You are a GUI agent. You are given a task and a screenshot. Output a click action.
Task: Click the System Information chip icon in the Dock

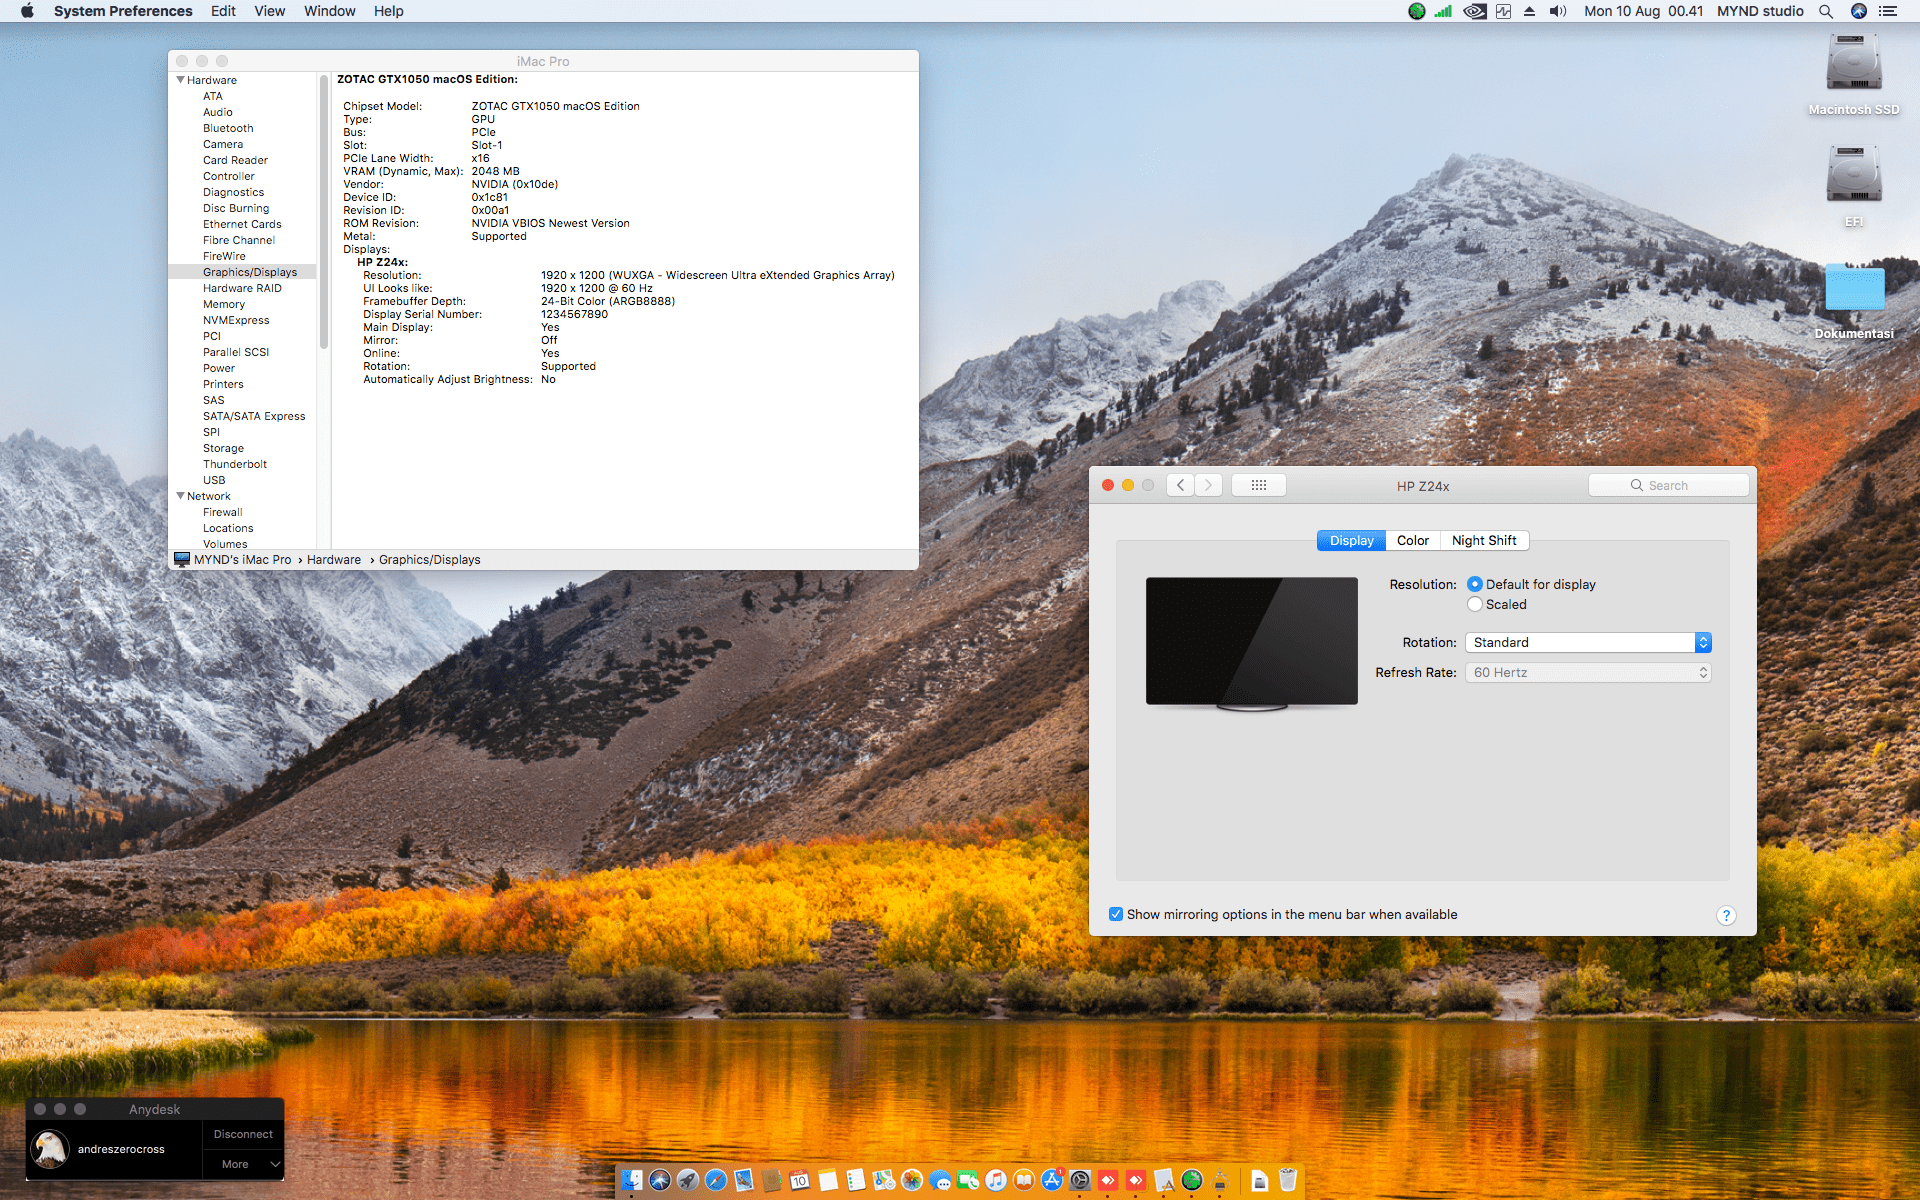pos(1220,1180)
